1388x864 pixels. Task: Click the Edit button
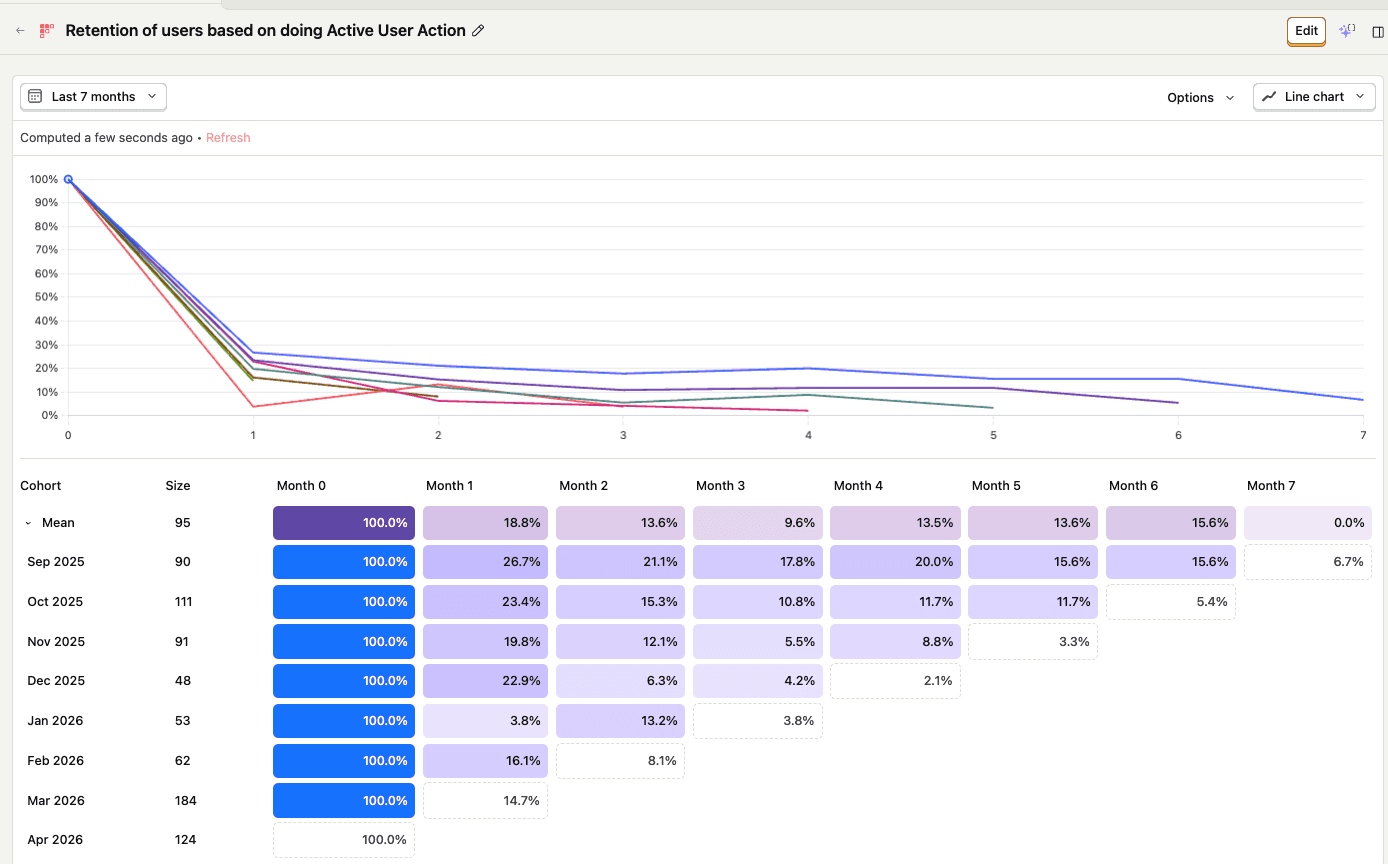click(x=1306, y=31)
